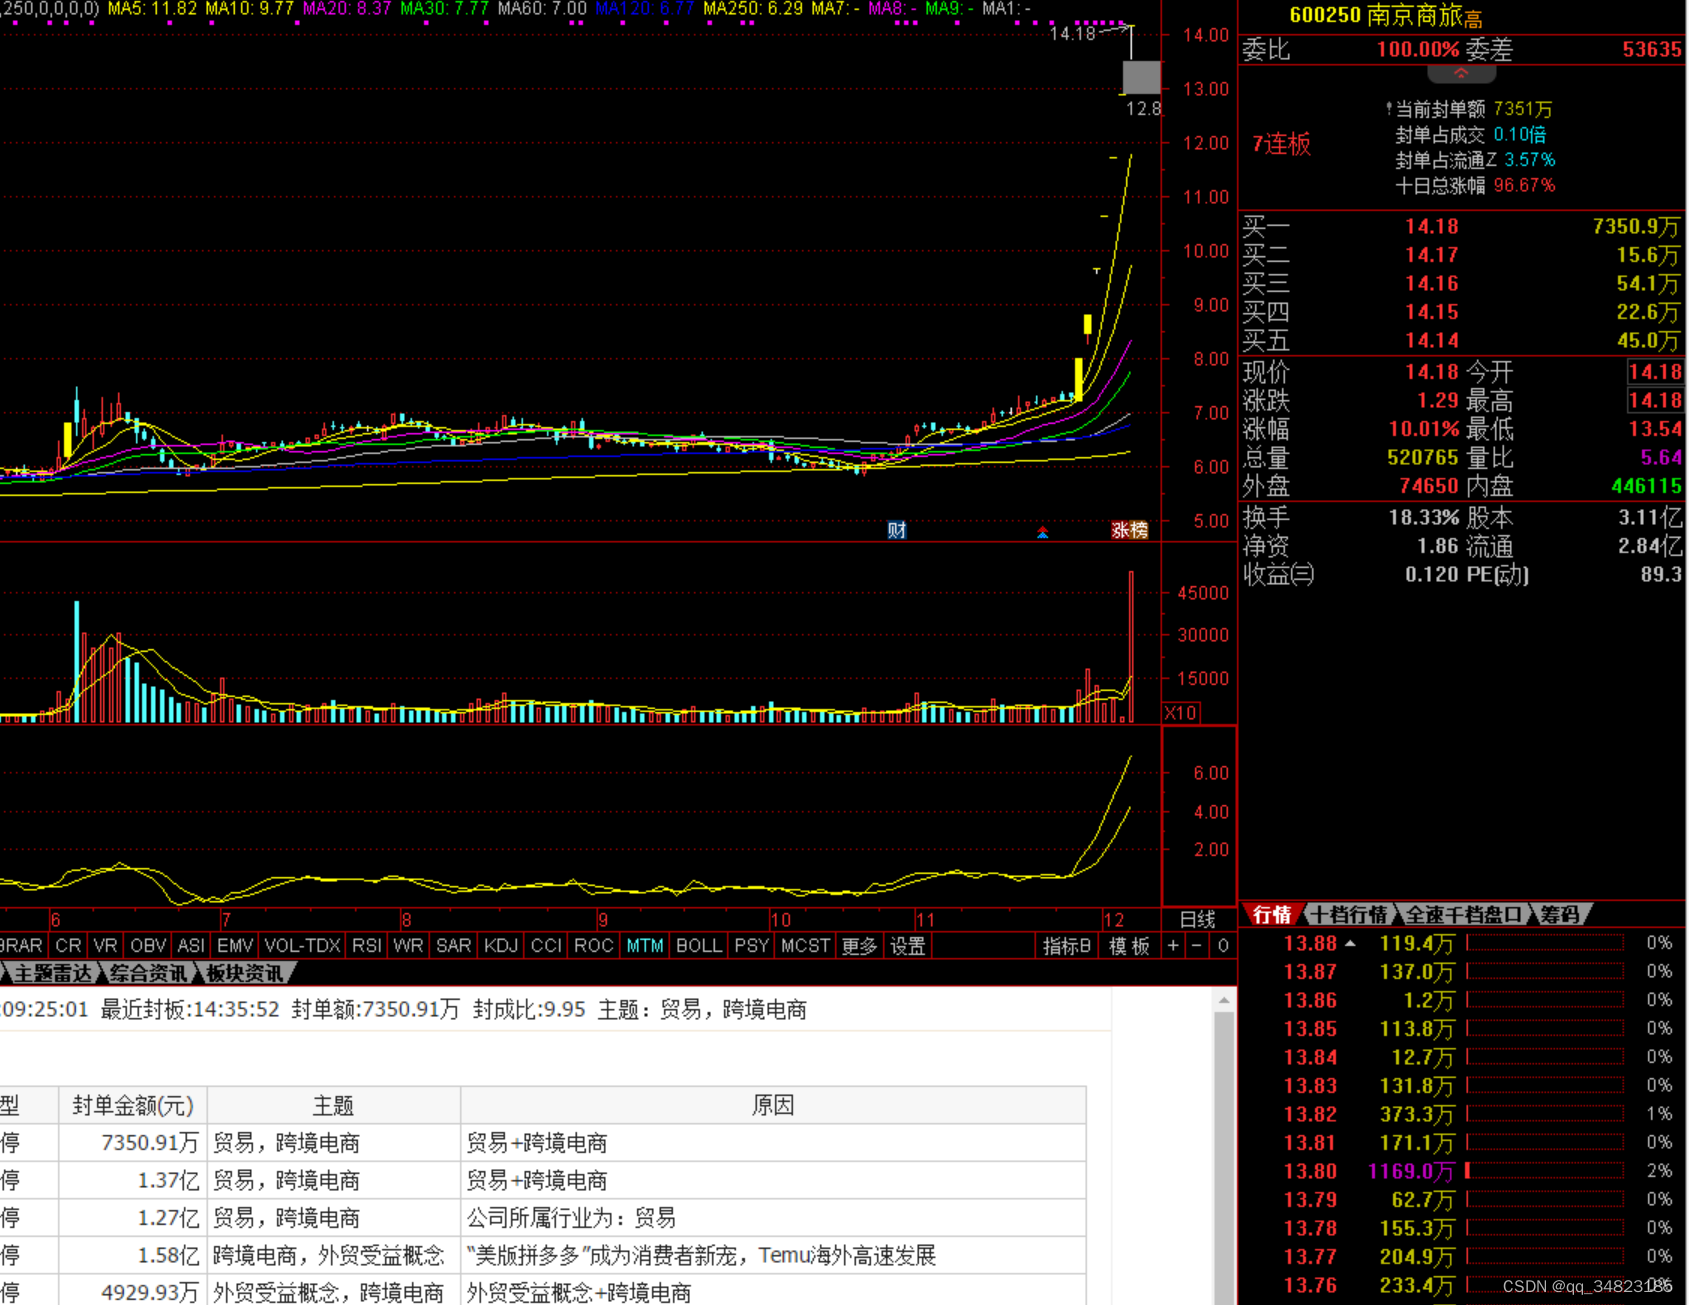Select the WR indicator tab
This screenshot has height=1305, width=1689.
(x=408, y=945)
